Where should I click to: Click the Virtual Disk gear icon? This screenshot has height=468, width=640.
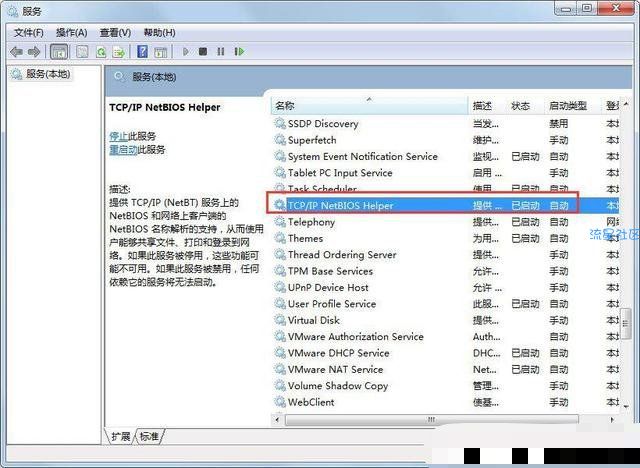coord(280,320)
